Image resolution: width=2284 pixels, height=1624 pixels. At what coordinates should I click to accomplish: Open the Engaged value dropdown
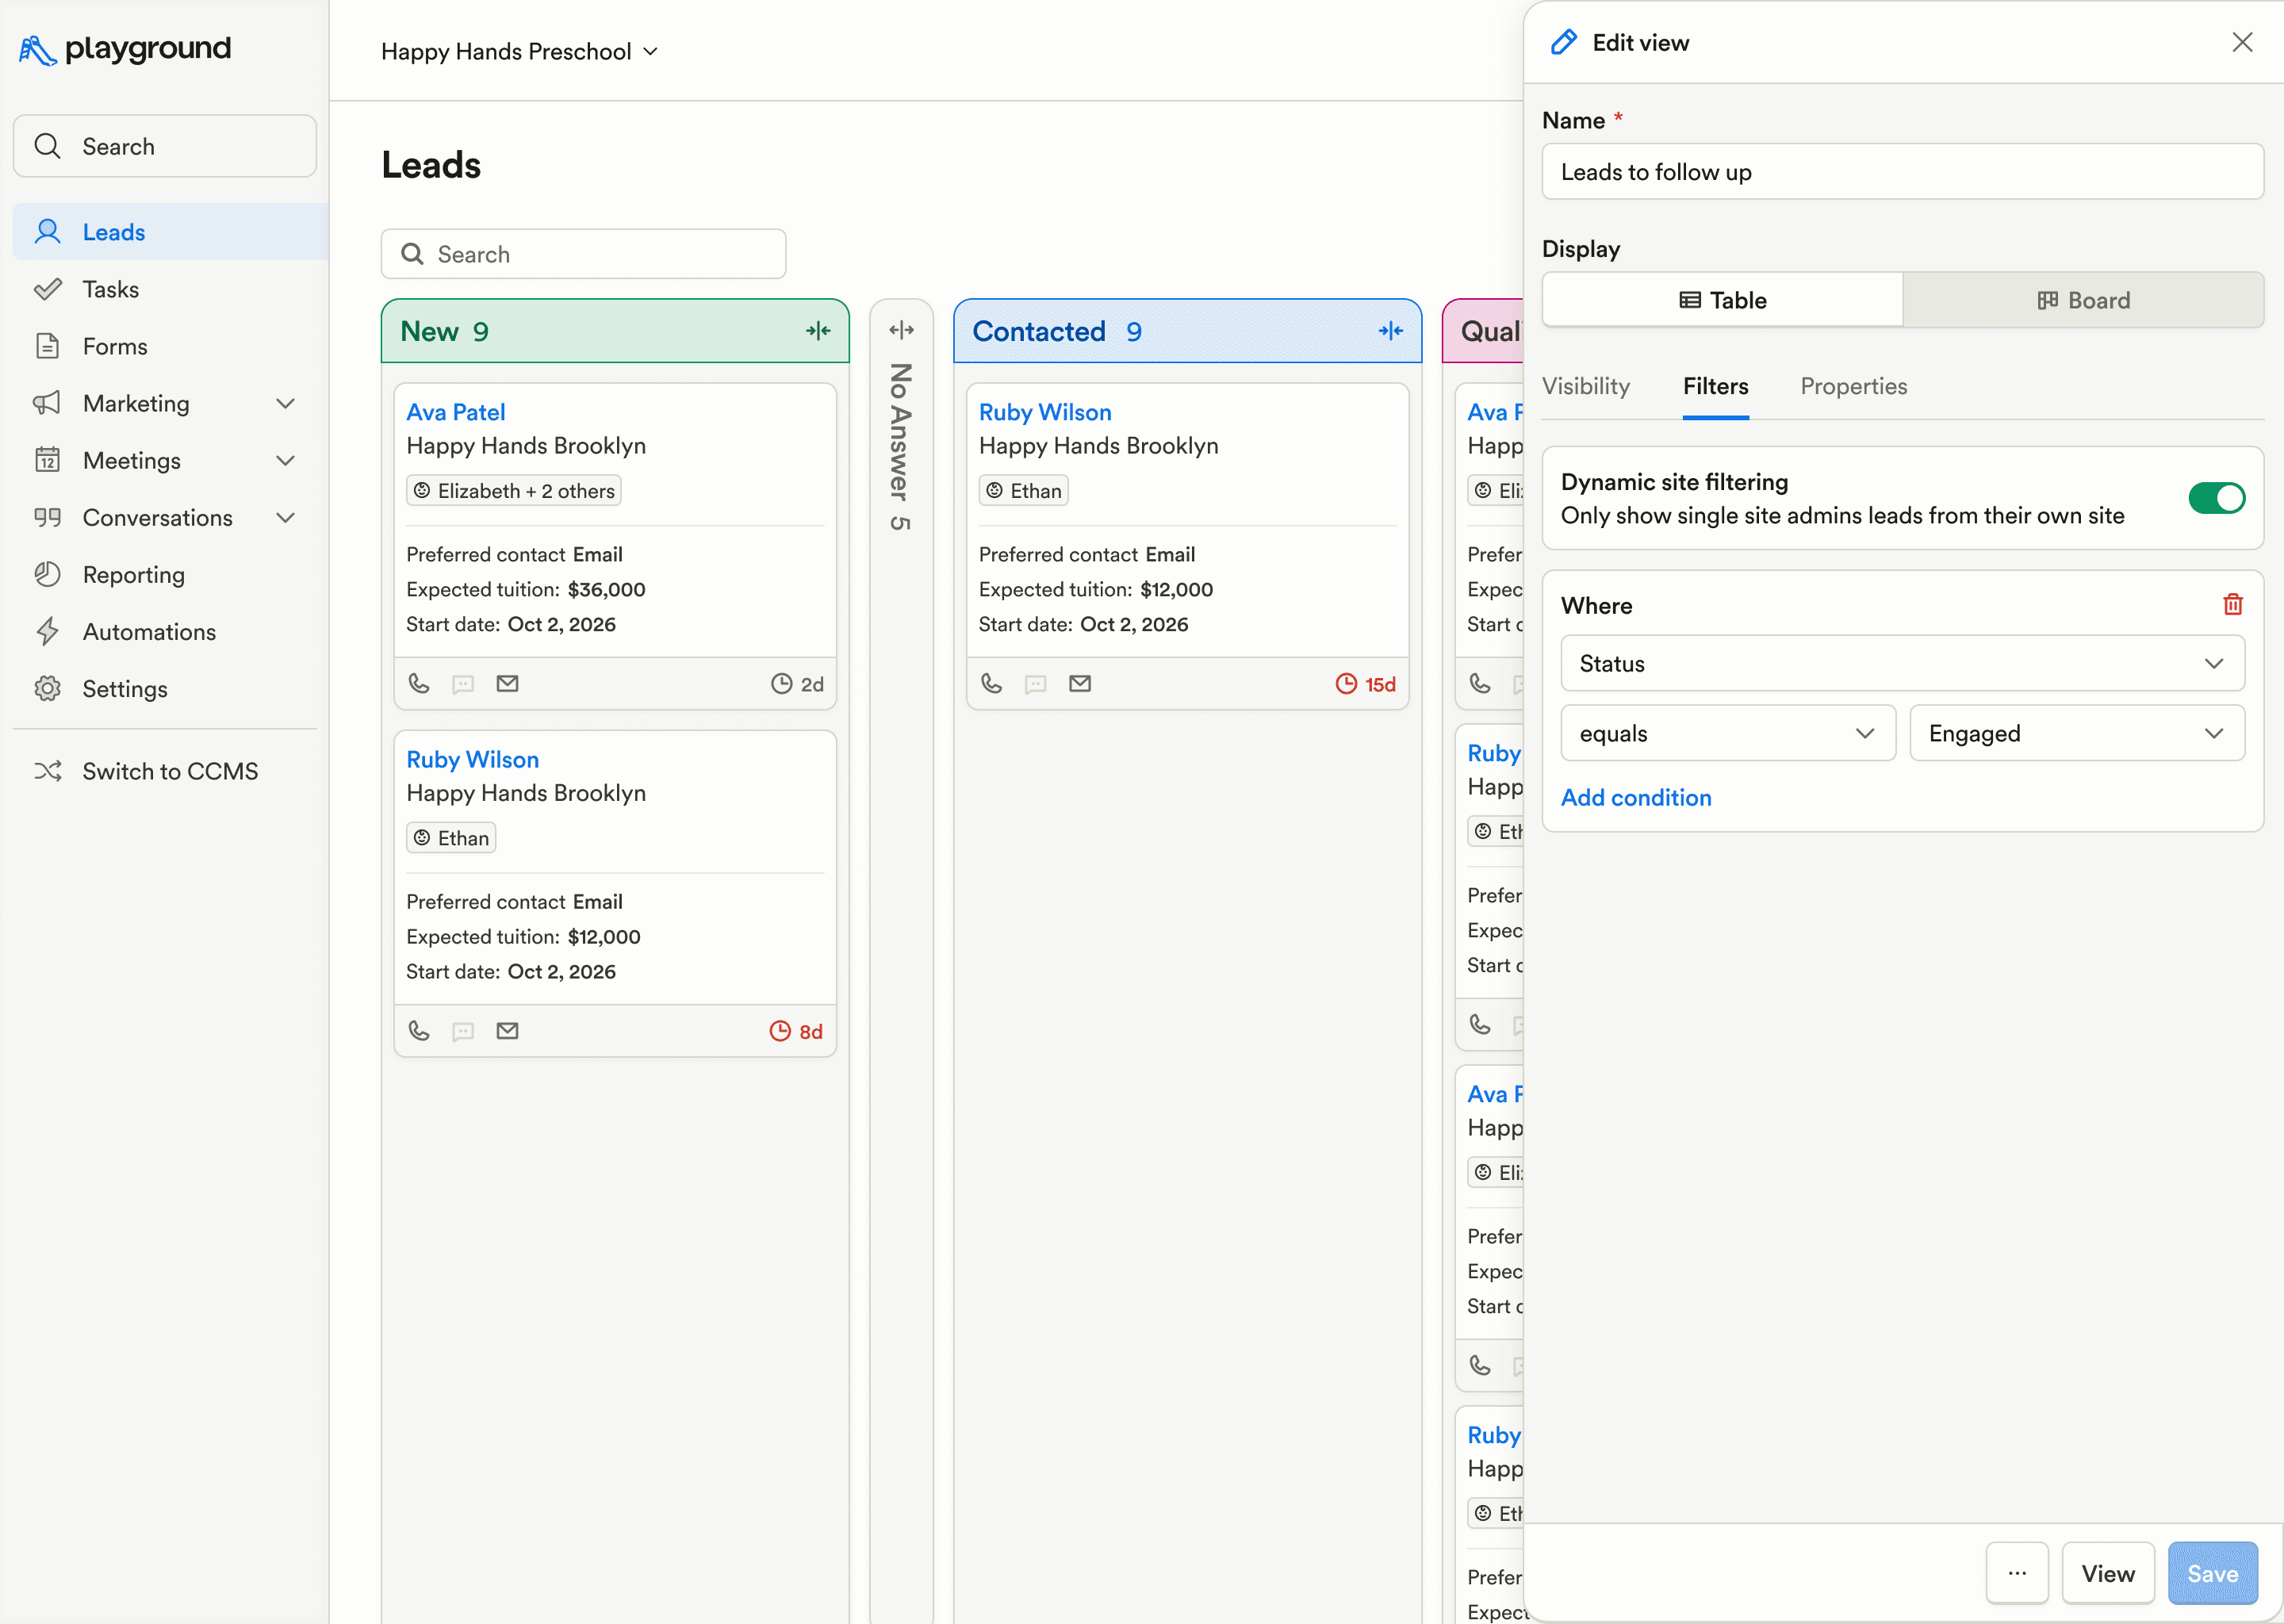(2077, 733)
